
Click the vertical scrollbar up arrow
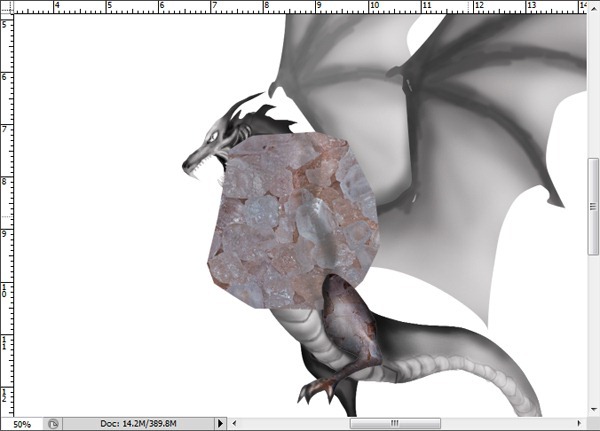click(x=593, y=10)
